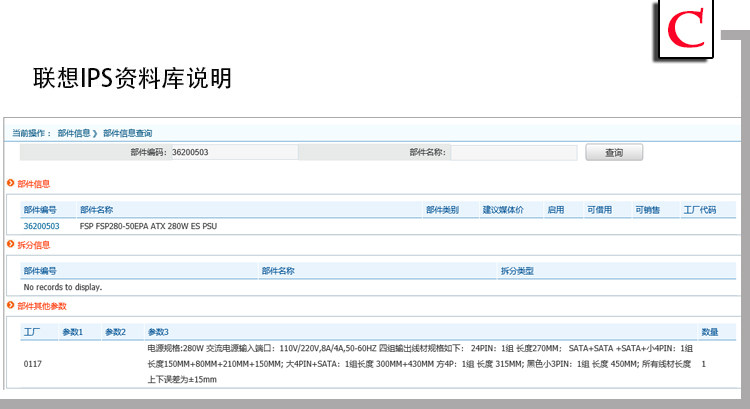
Task: Open part number link 36200503
Action: 42,226
